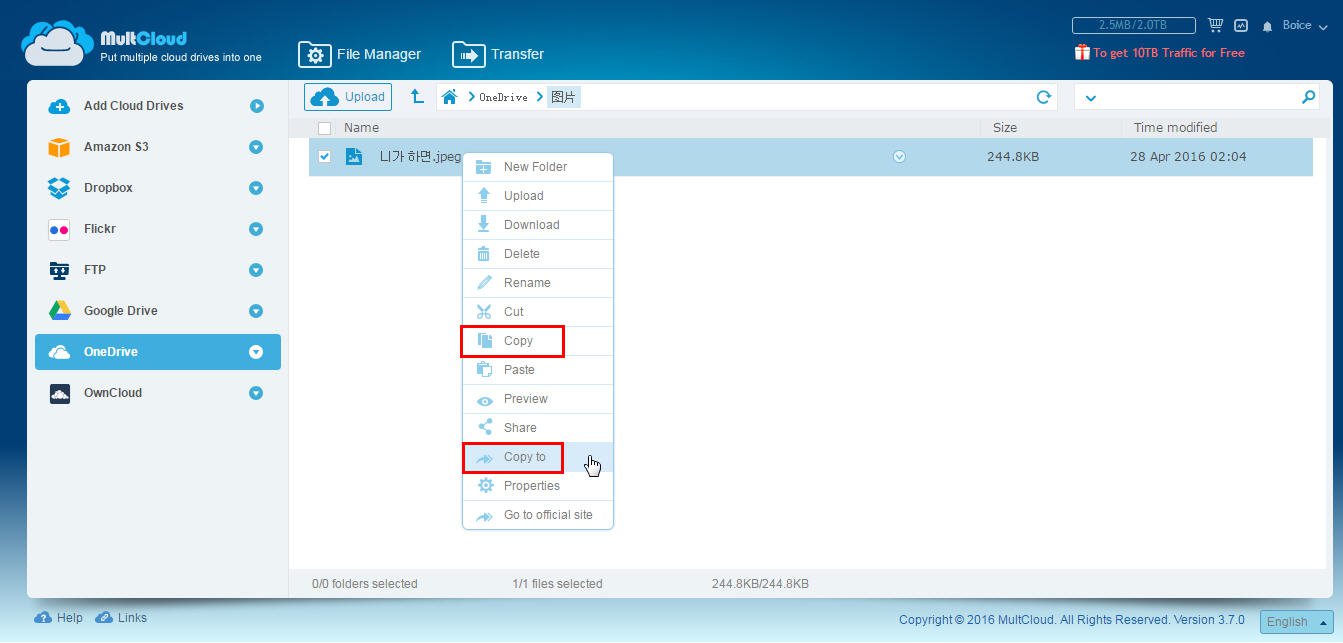The height and width of the screenshot is (643, 1343).
Task: Click the Amazon S3 box icon
Action: [59, 147]
